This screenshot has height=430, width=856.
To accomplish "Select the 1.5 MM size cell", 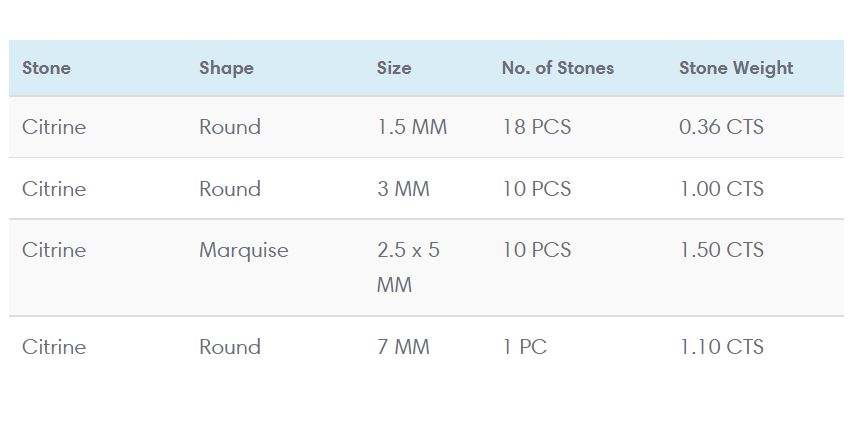I will (412, 127).
